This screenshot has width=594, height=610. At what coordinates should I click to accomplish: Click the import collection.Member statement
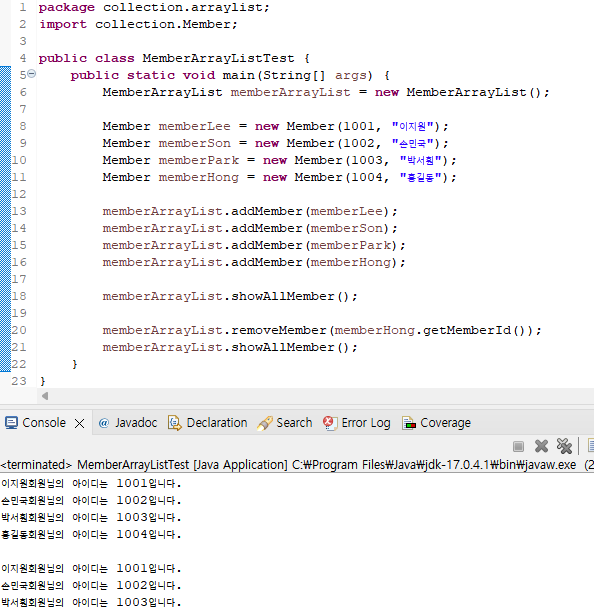click(138, 25)
